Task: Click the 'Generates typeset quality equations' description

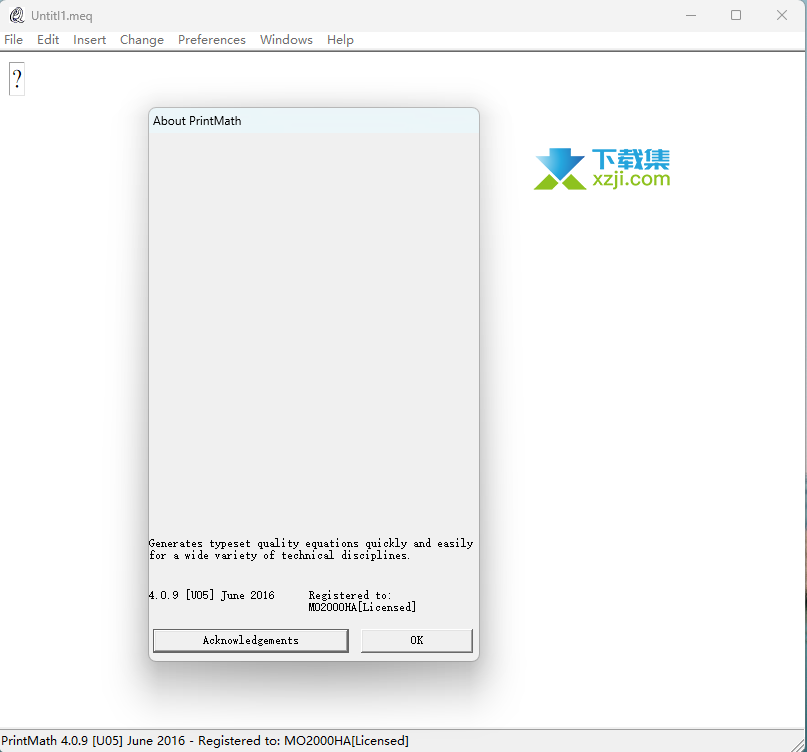Action: (311, 549)
